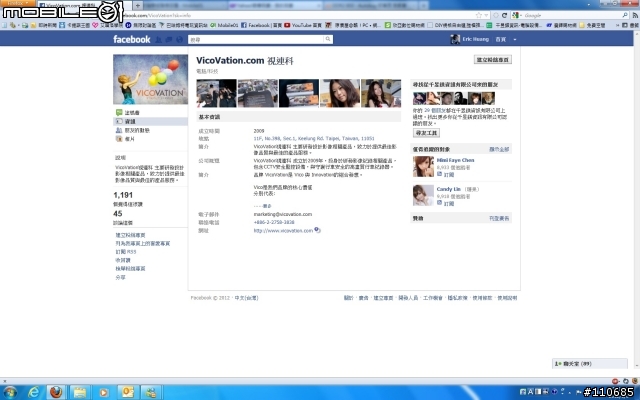Screen dimensions: 640x400
Task: Click the share (分享) link in sidebar
Action: pyautogui.click(x=120, y=277)
